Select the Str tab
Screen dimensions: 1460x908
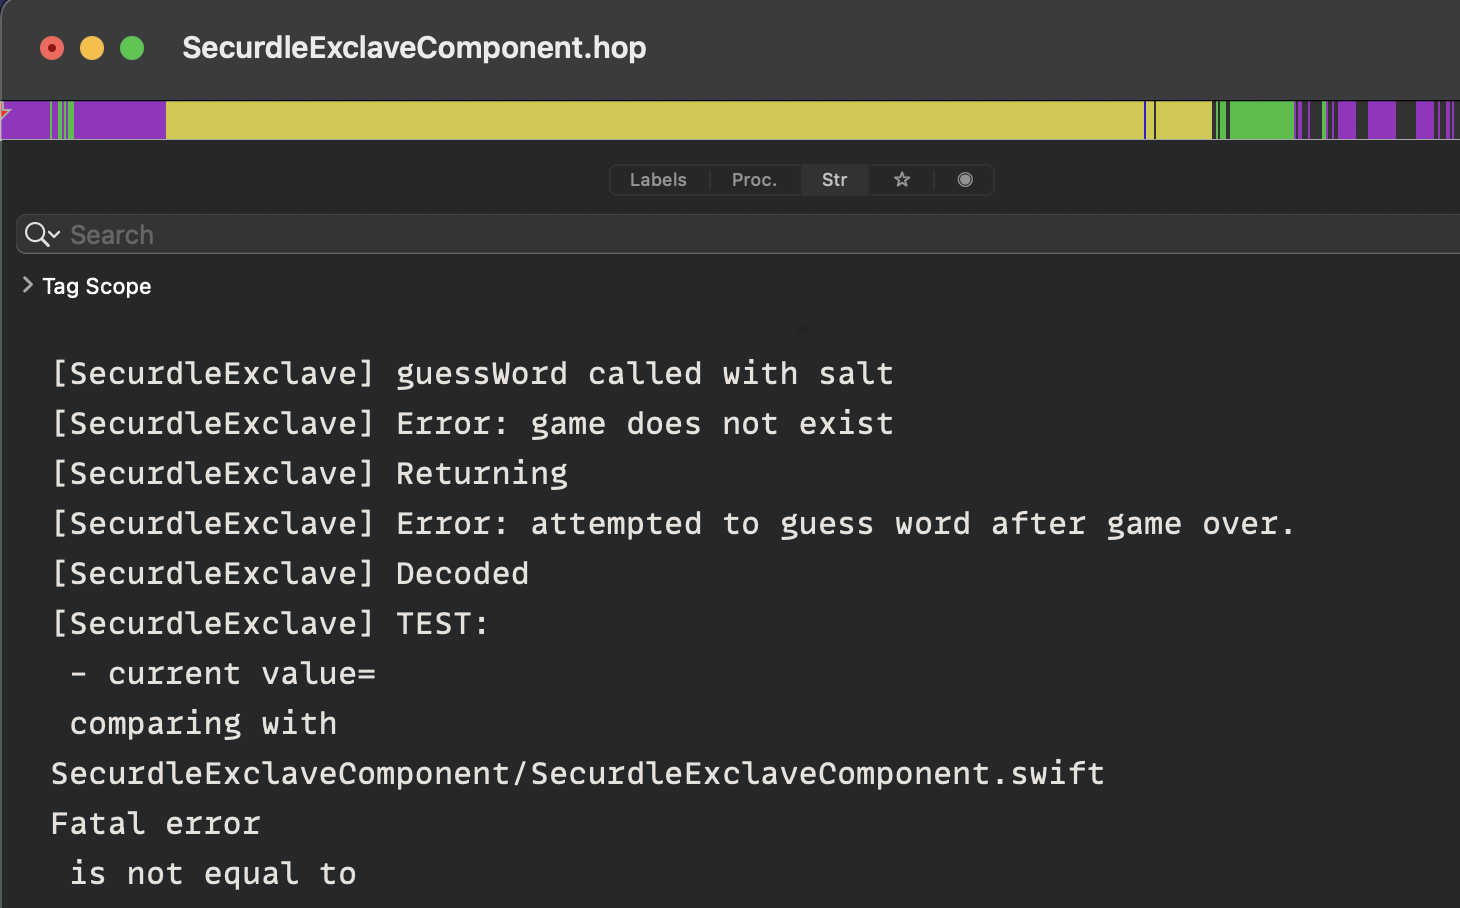pos(834,180)
